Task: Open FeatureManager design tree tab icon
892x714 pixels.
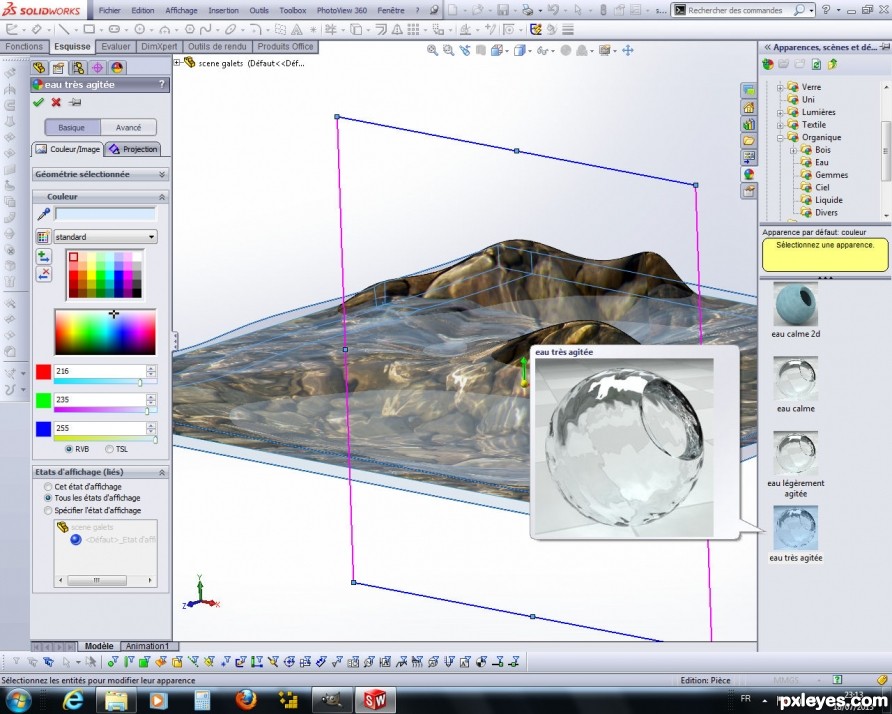Action: (x=39, y=68)
